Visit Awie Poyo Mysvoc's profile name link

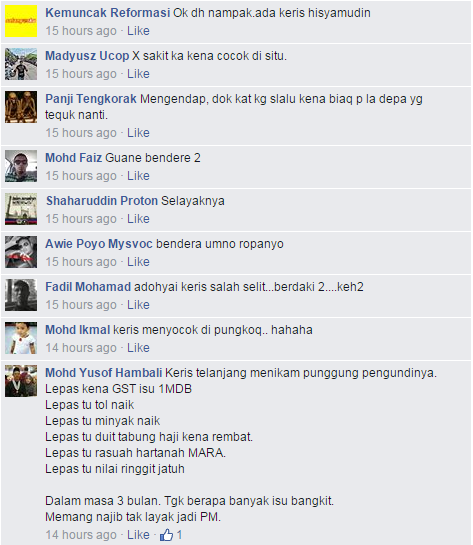(x=99, y=244)
